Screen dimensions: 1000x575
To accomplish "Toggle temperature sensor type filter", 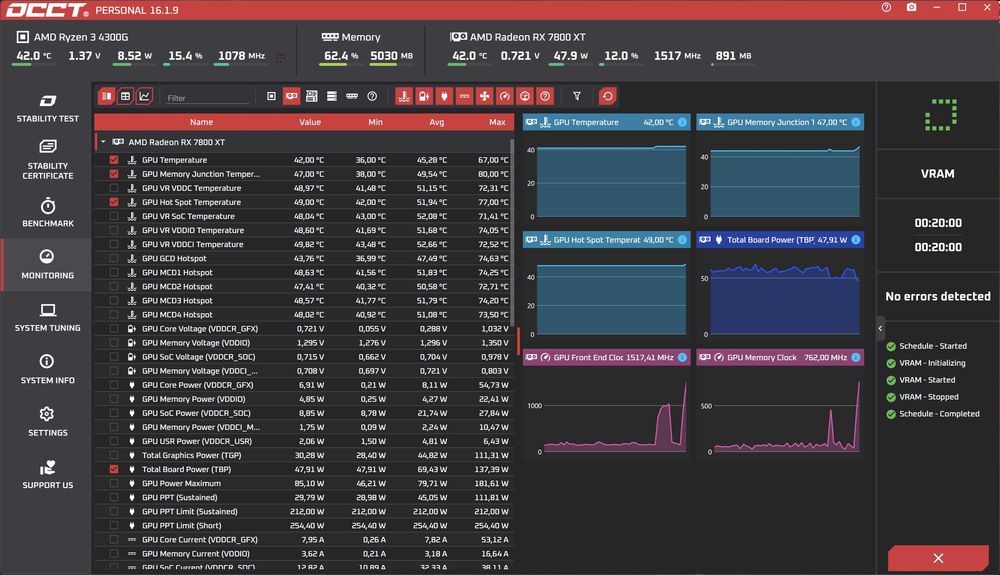I will [x=404, y=96].
